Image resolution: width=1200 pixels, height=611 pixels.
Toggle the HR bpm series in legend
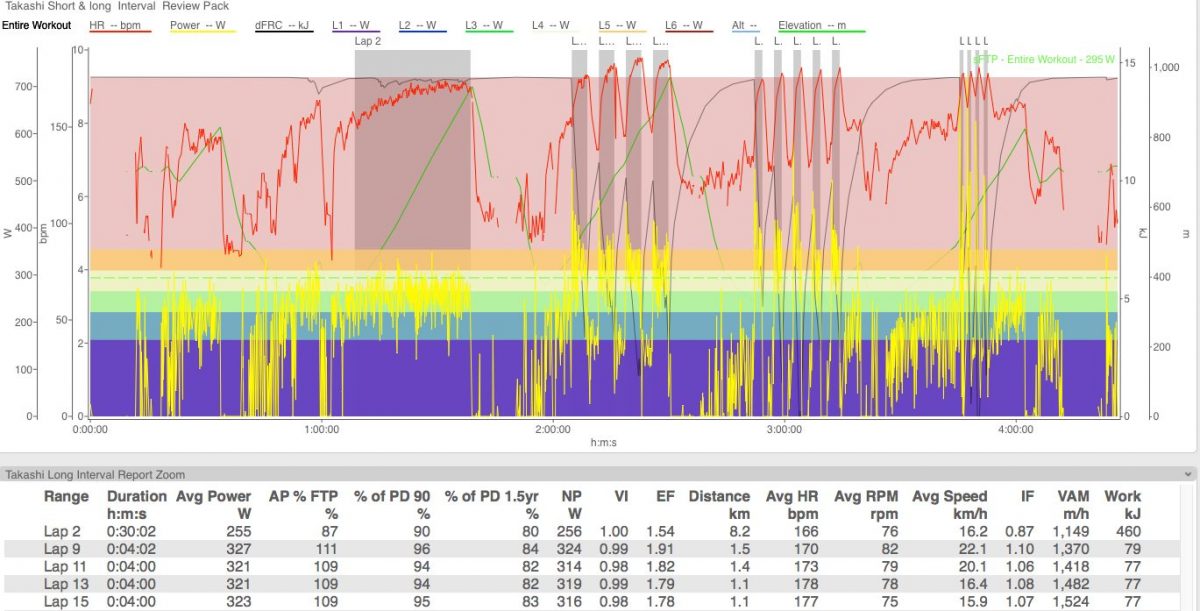click(x=119, y=24)
